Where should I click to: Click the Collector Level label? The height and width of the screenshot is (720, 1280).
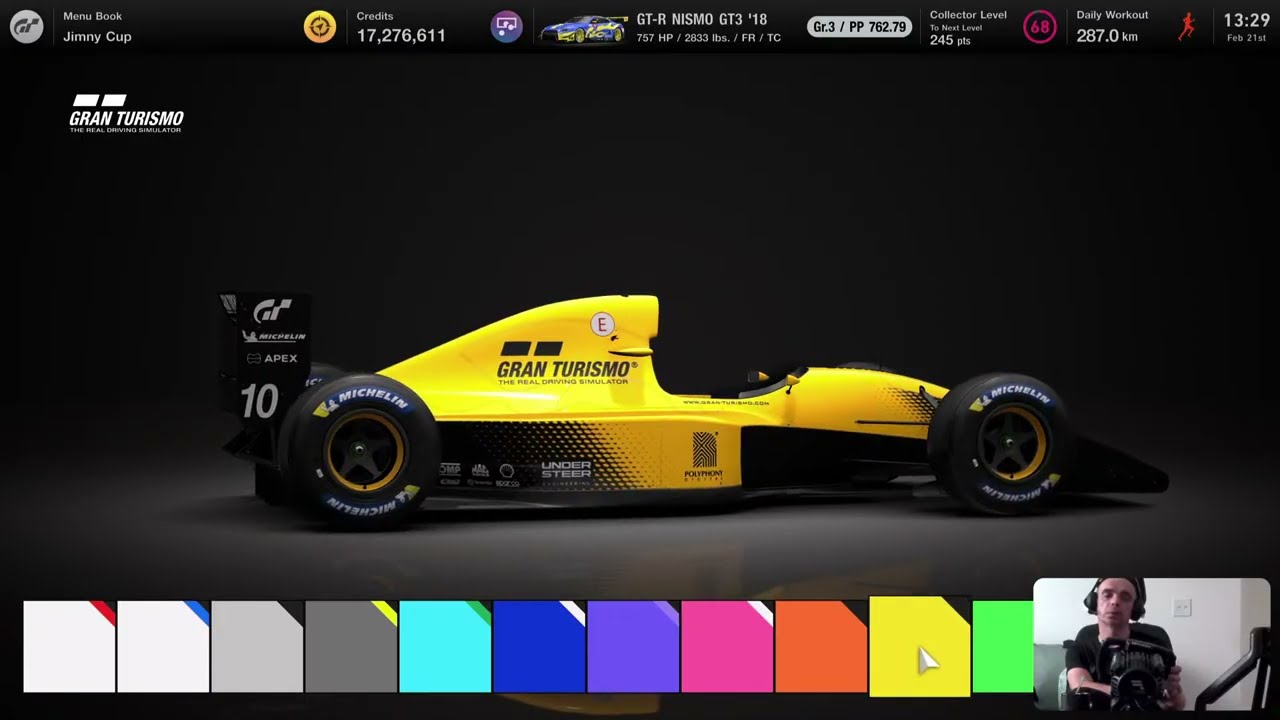click(968, 15)
